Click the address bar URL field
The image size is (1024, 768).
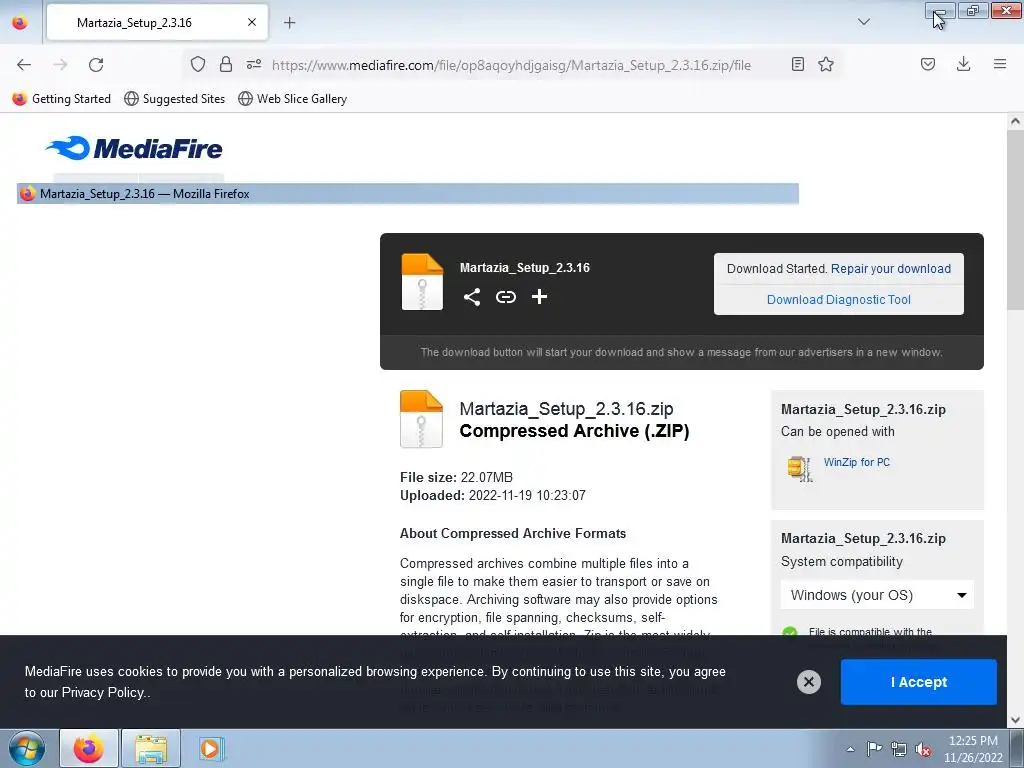(511, 65)
